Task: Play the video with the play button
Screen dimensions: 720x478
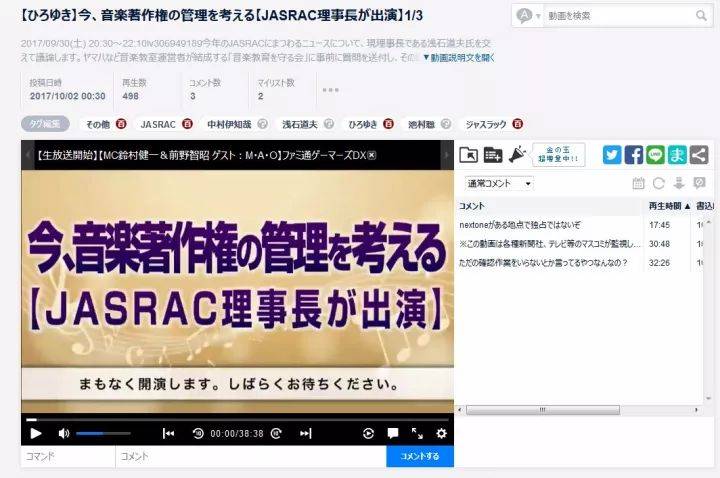Action: (x=35, y=433)
